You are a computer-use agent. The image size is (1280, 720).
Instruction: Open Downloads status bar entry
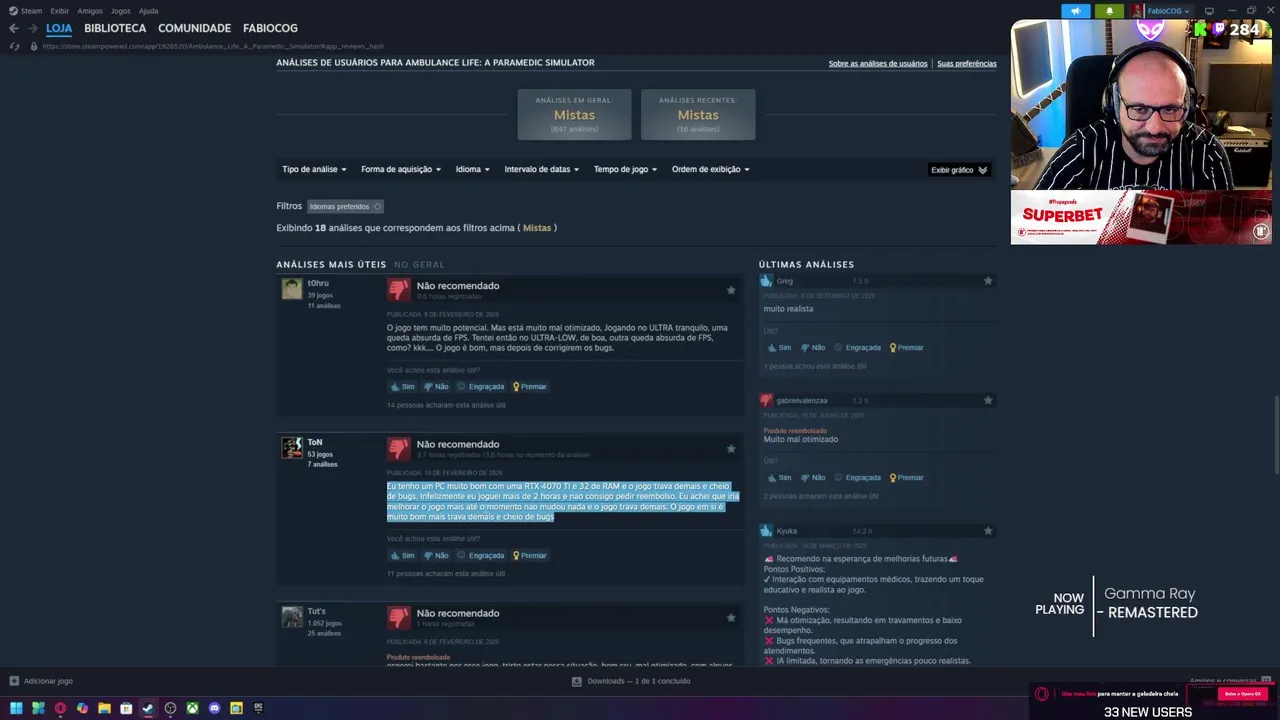(631, 681)
